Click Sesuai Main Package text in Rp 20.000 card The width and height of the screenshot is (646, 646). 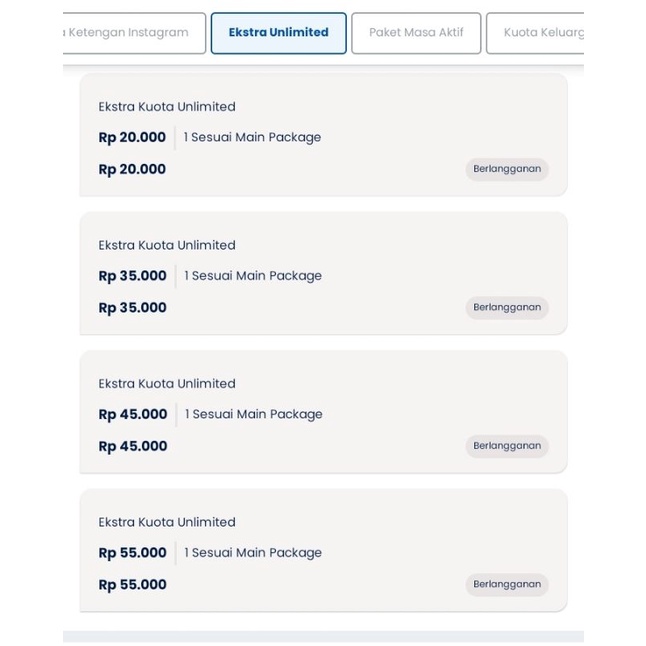coord(256,137)
